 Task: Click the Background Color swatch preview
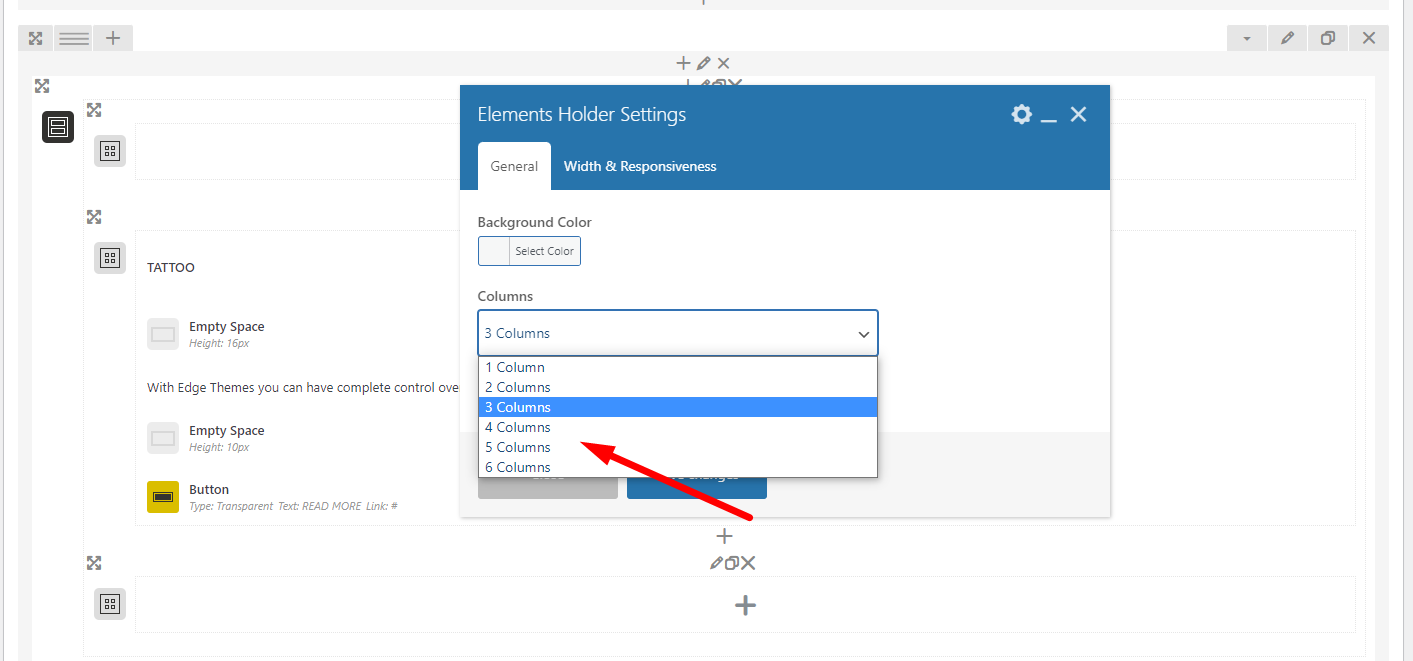pyautogui.click(x=494, y=251)
